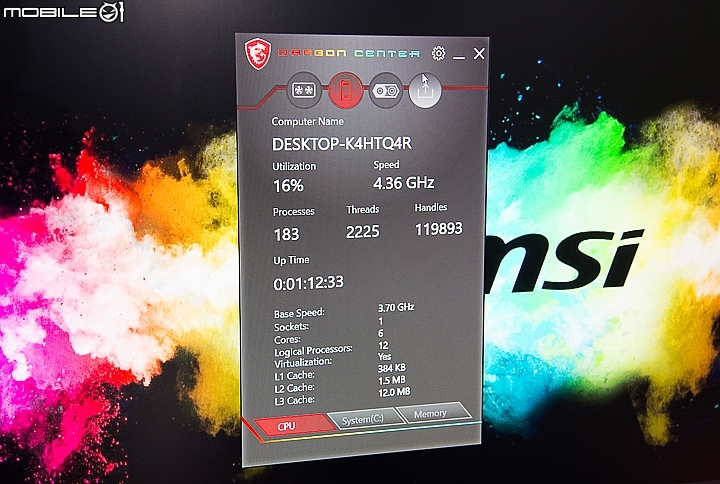Click the Computer Name label
This screenshot has height=484, width=720.
tap(307, 122)
